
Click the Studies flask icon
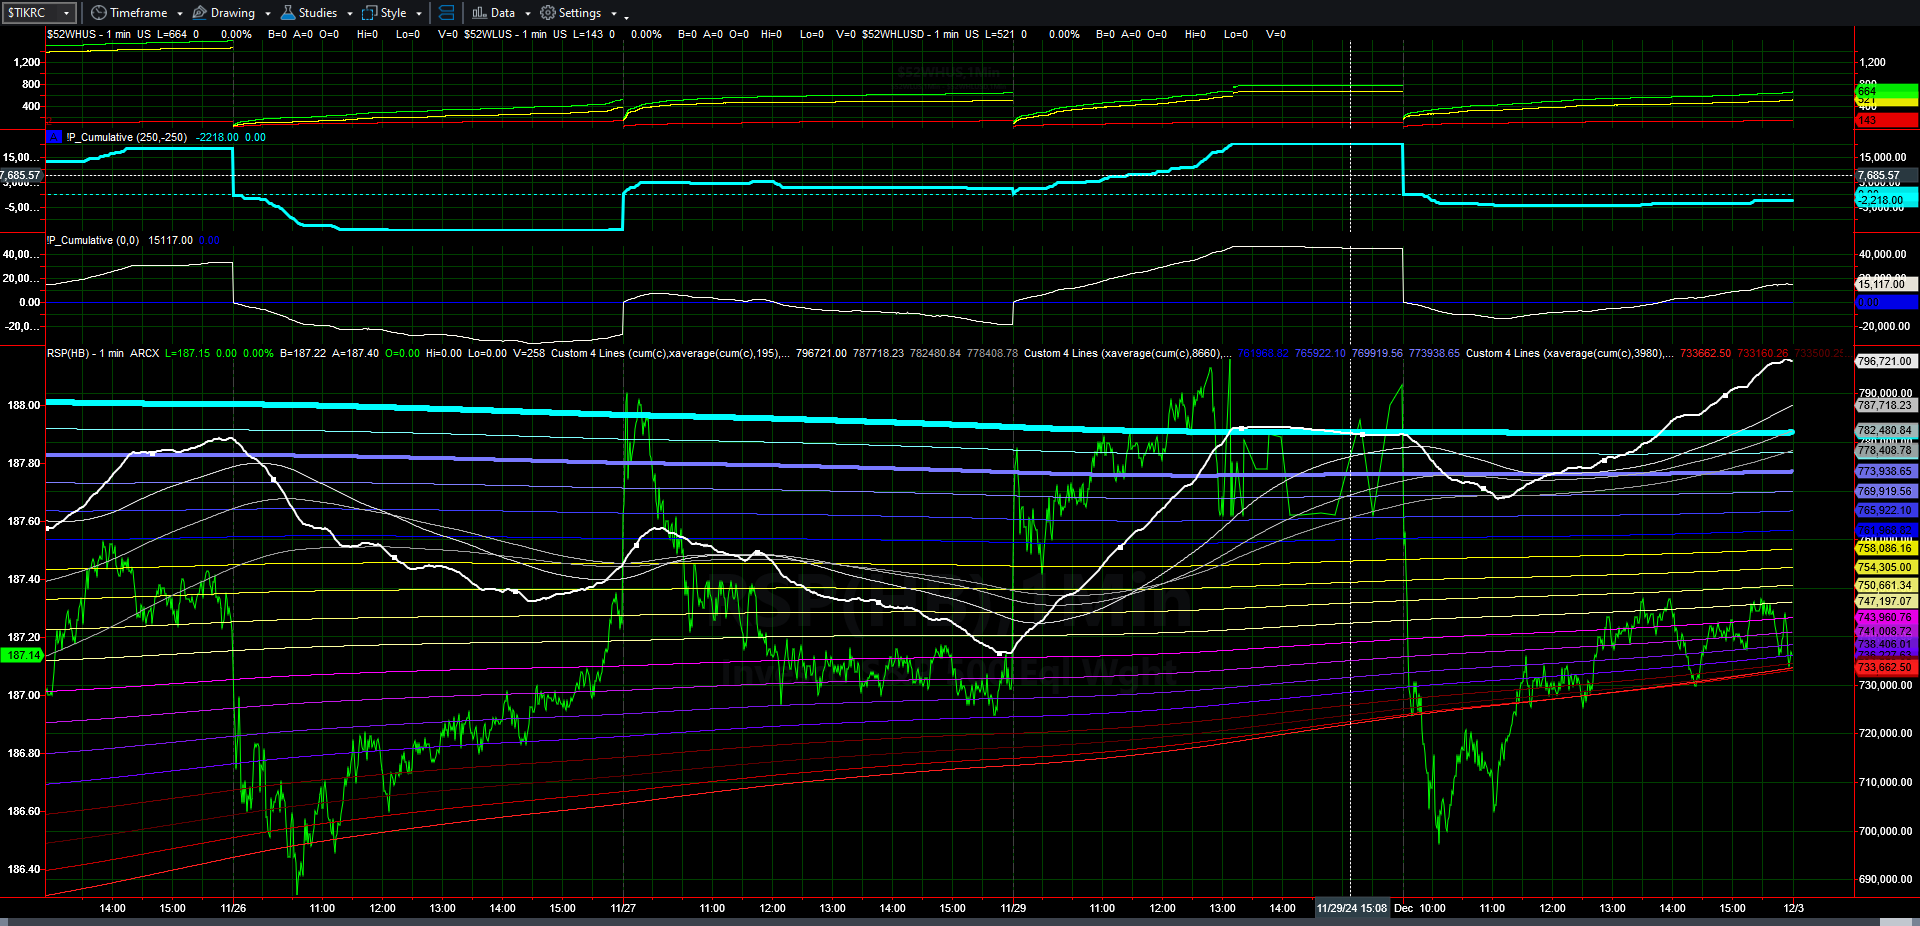(288, 13)
